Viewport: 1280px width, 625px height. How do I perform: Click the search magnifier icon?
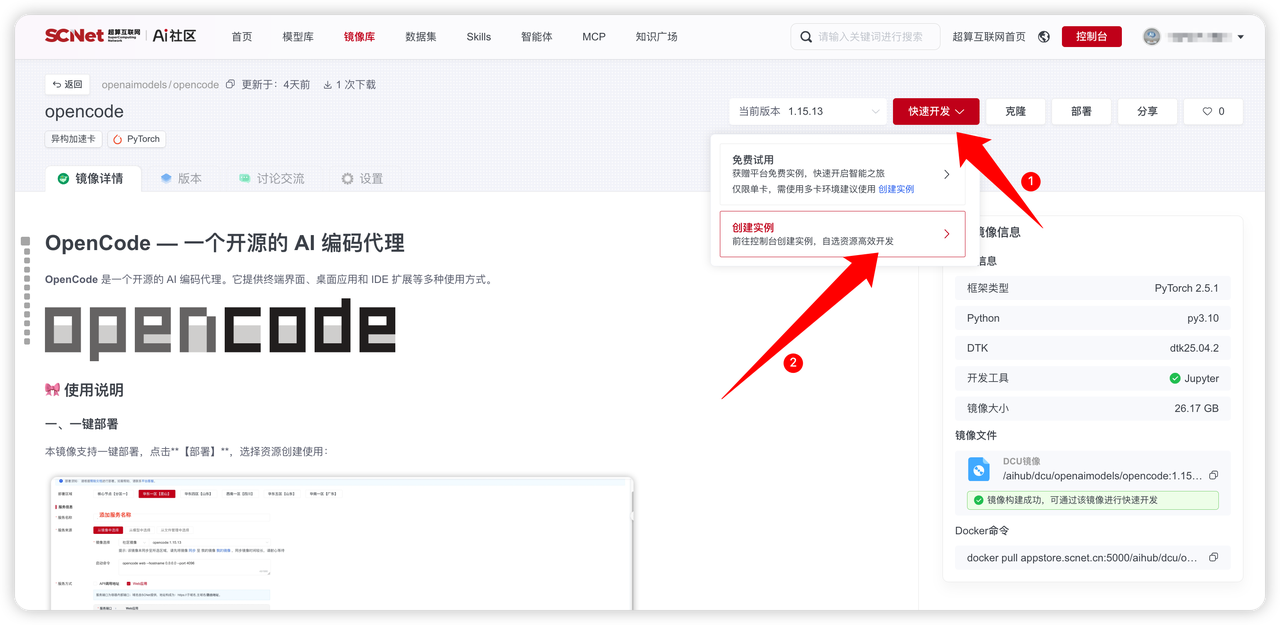pyautogui.click(x=806, y=37)
